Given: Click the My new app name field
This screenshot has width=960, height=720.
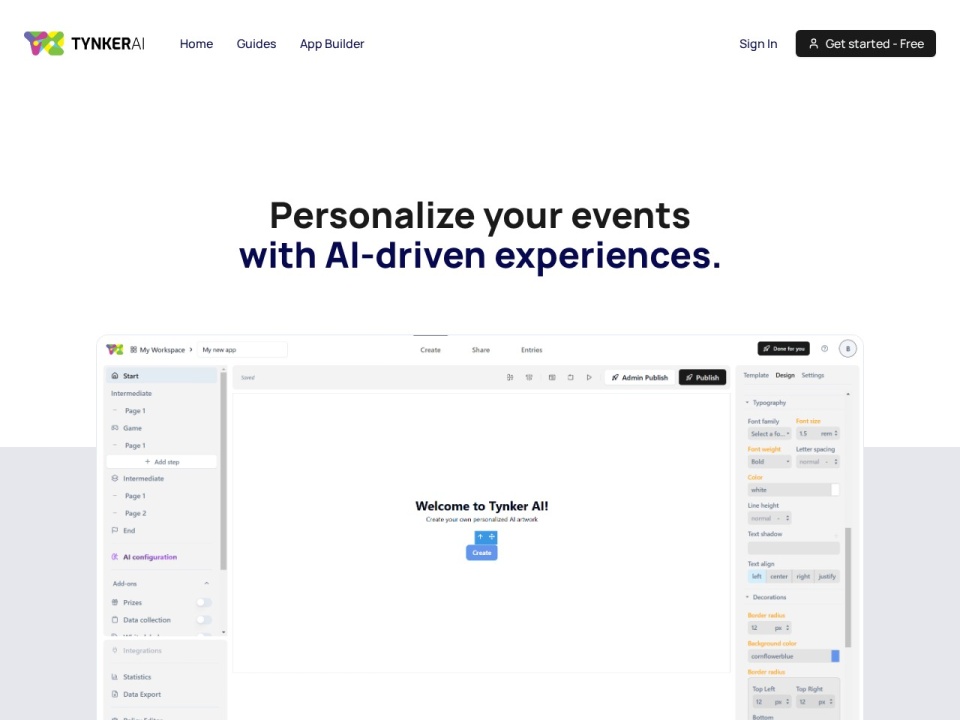Looking at the screenshot, I should point(242,350).
